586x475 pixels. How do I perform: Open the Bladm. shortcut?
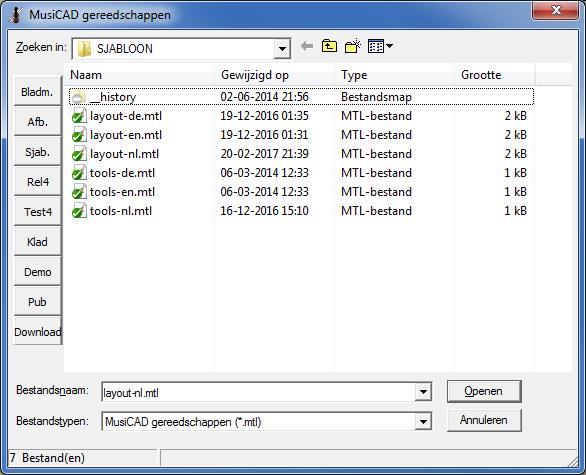(x=37, y=92)
